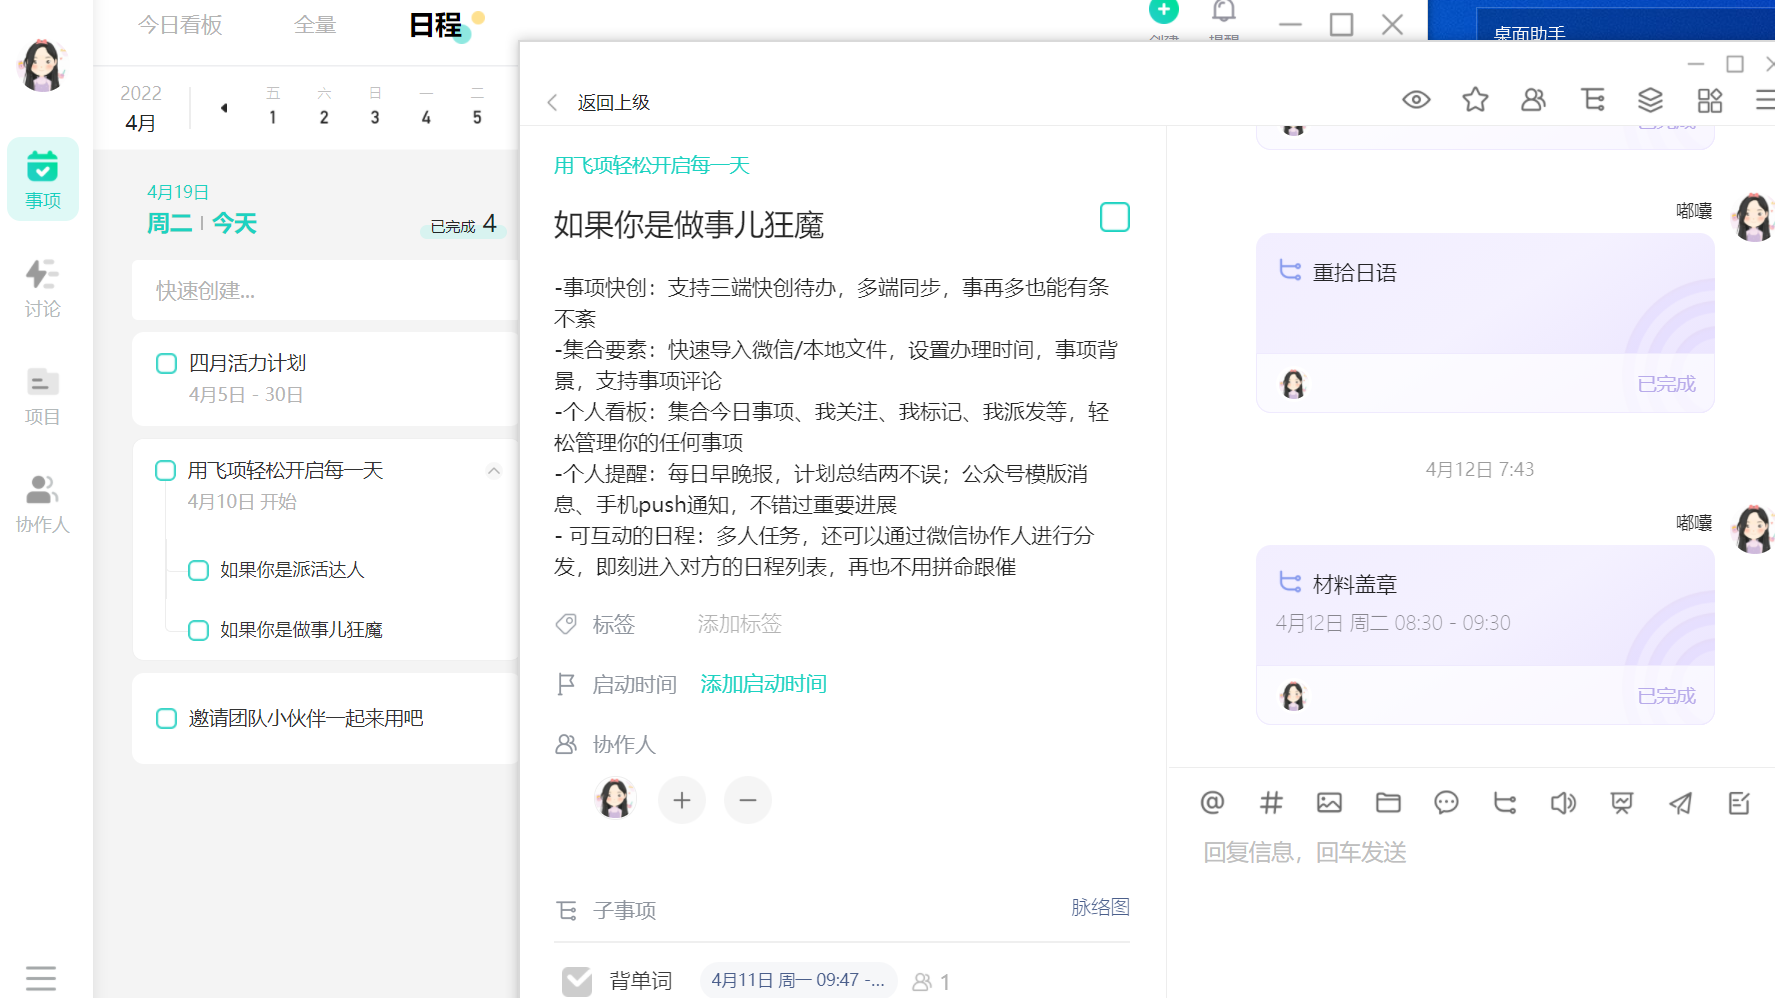
Task: Switch to the 全量 tab
Action: point(315,24)
